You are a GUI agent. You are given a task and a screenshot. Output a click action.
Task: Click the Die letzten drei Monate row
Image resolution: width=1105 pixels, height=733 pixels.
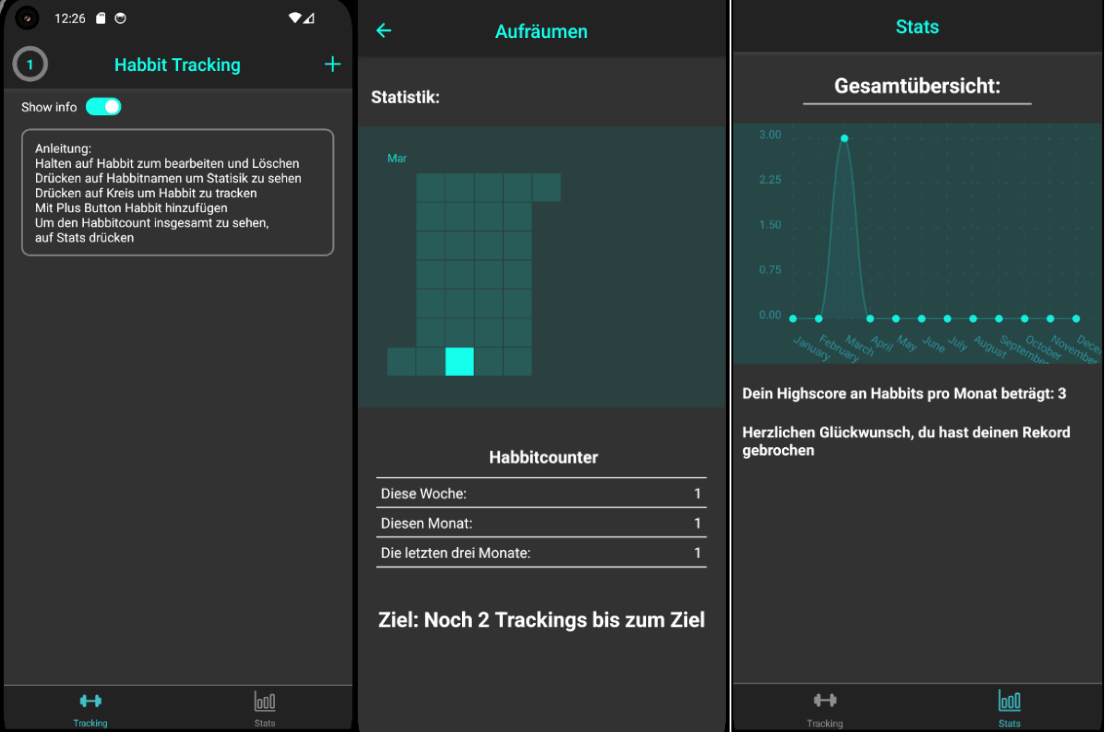click(x=541, y=553)
